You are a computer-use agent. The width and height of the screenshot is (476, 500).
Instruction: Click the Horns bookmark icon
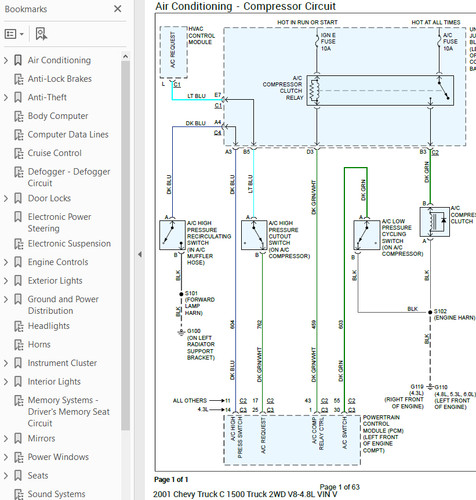click(x=19, y=345)
